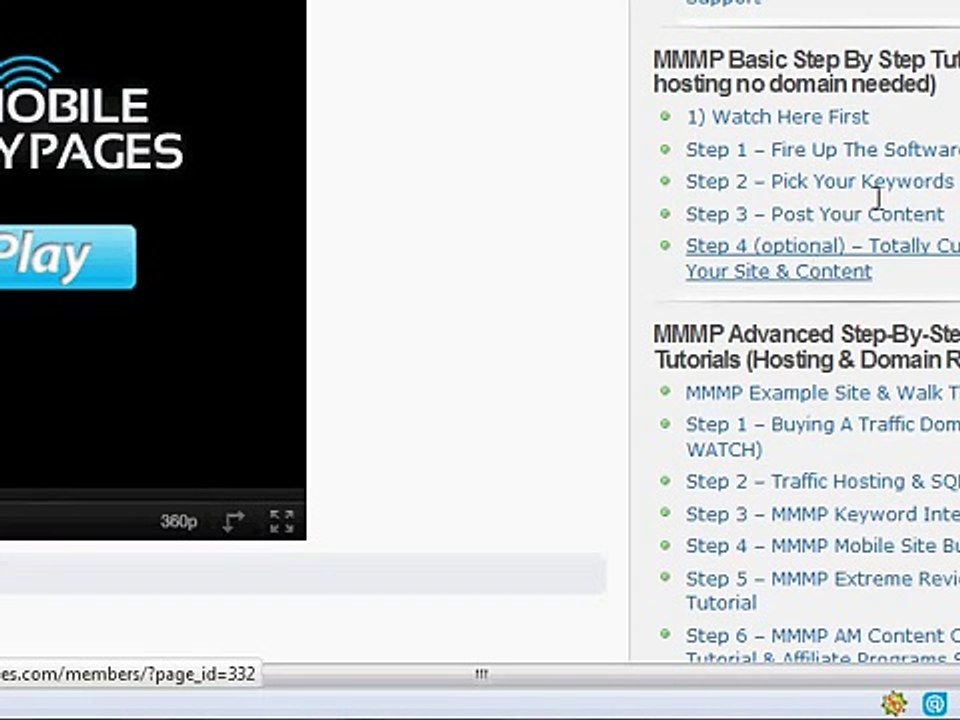Open "Step 1 – Buying A Traffic Domain" link
Screen dimensions: 960x720
tap(822, 437)
